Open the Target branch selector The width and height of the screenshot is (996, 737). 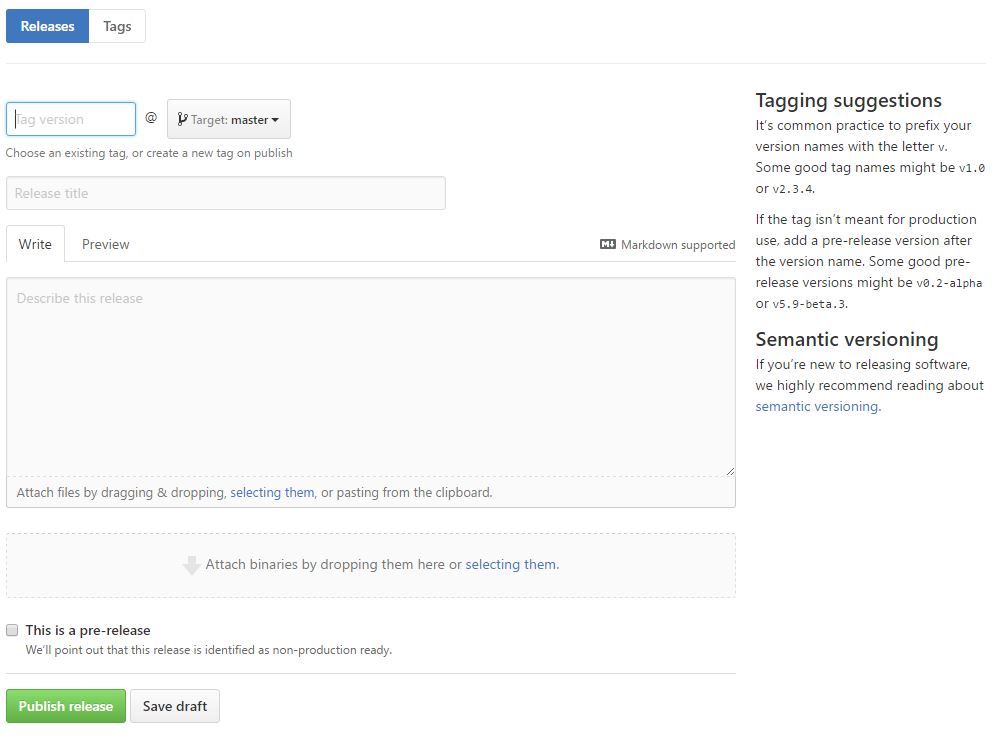pyautogui.click(x=229, y=119)
